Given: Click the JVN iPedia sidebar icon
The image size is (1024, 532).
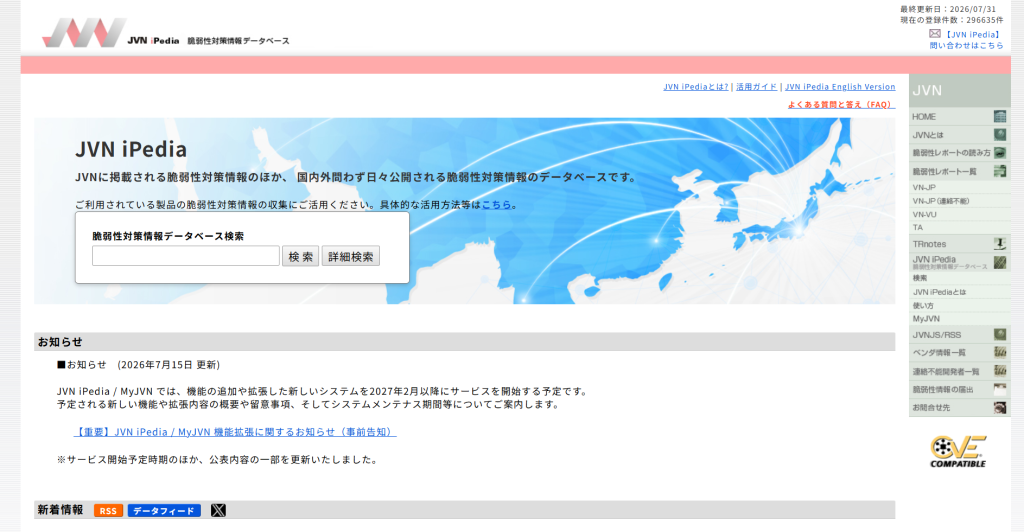Looking at the screenshot, I should click(1000, 262).
